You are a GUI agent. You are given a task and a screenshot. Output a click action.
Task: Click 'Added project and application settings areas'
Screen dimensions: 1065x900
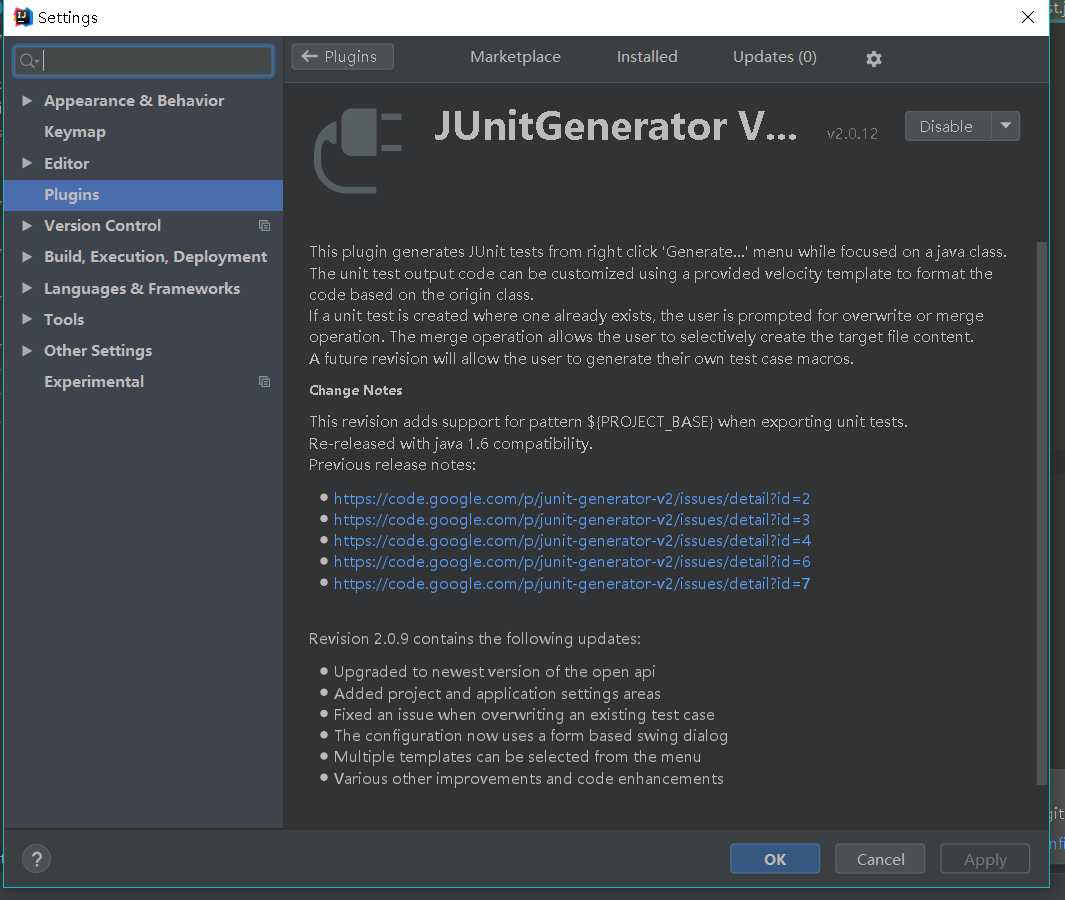tap(497, 694)
